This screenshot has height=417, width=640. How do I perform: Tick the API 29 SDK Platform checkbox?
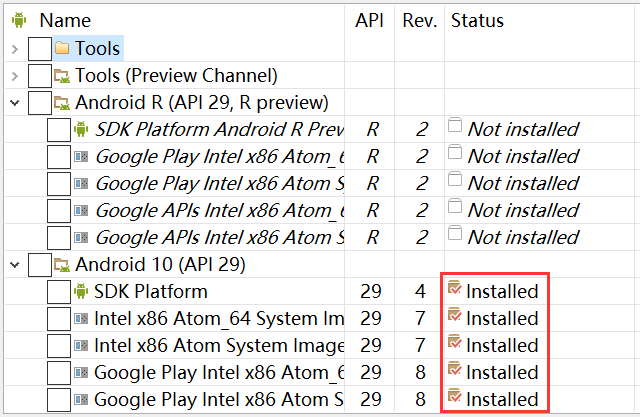59,291
